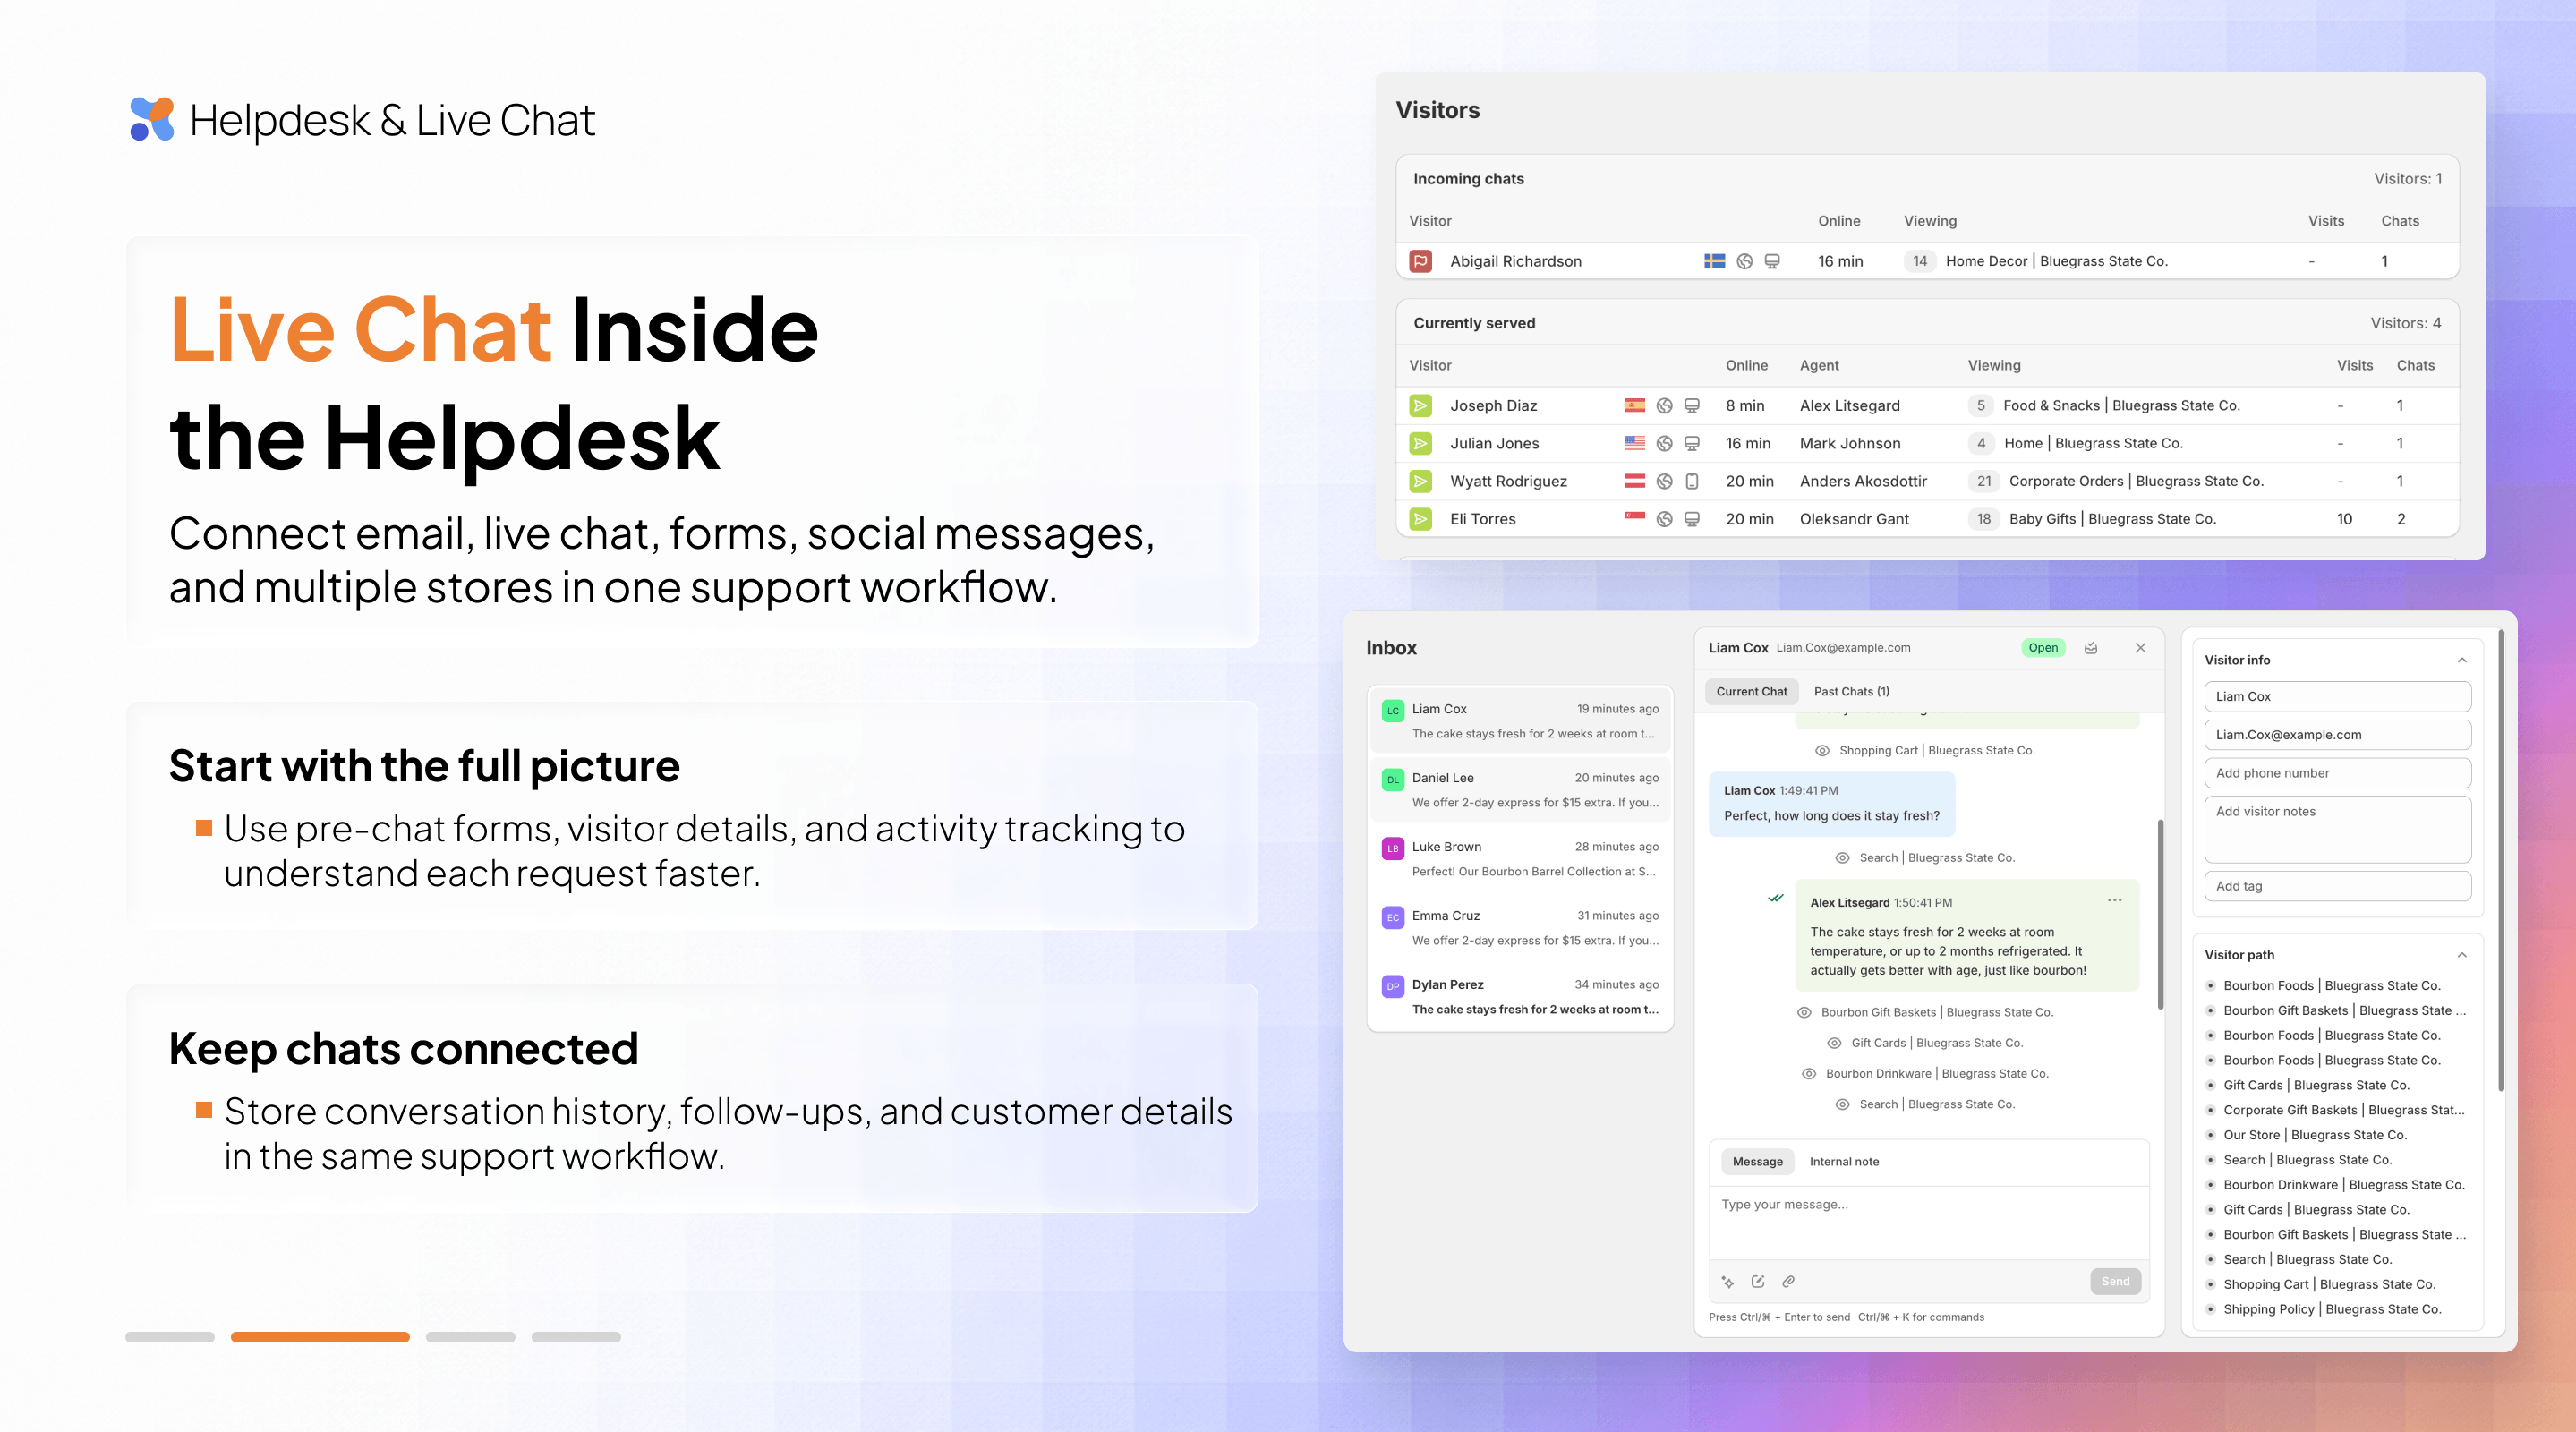Open three-dot menu on Alex Litsegard message
This screenshot has height=1432, width=2576.
tap(2114, 900)
